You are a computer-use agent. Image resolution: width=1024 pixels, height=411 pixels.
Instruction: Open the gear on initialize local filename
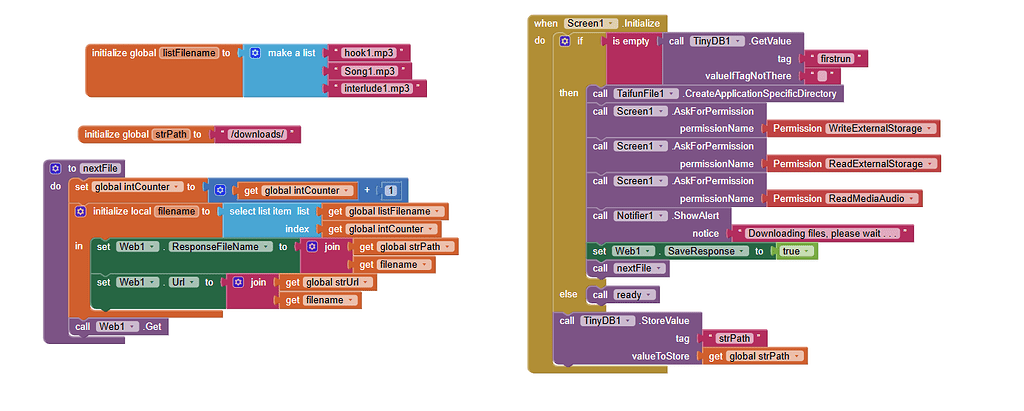(x=80, y=211)
